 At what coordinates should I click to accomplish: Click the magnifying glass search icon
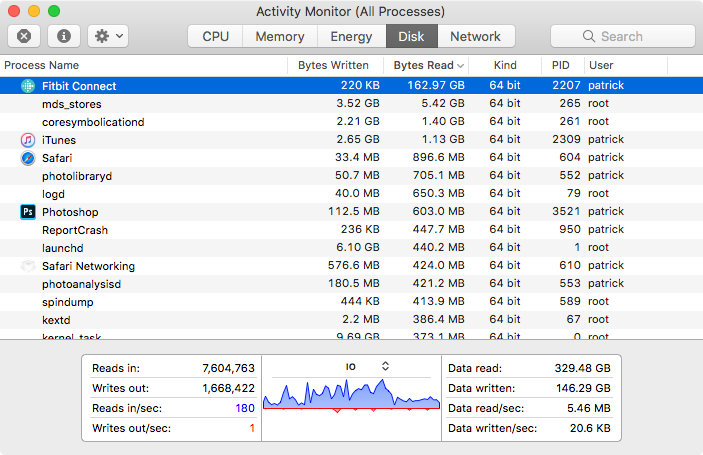(589, 36)
